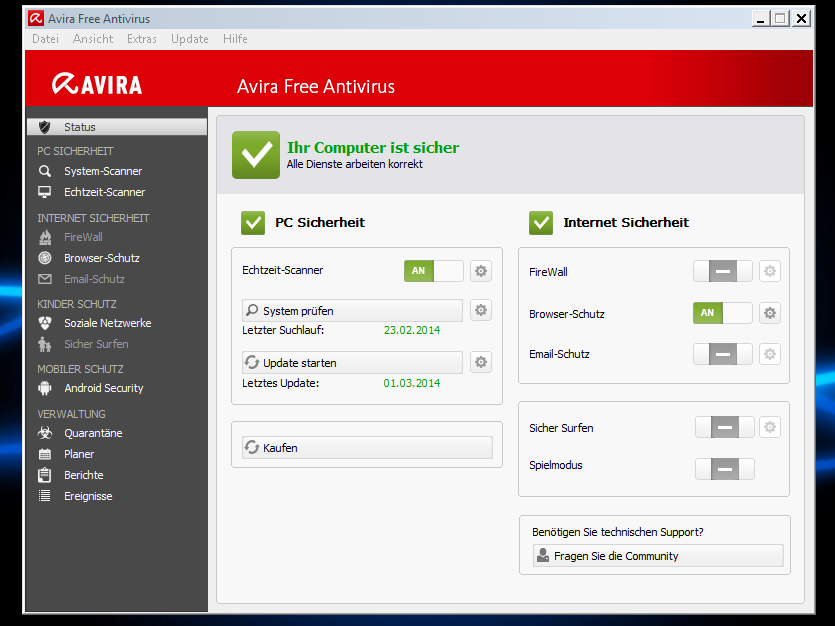Image resolution: width=835 pixels, height=626 pixels.
Task: Toggle the Echtzeit-Scanner AN switch
Action: pos(433,271)
